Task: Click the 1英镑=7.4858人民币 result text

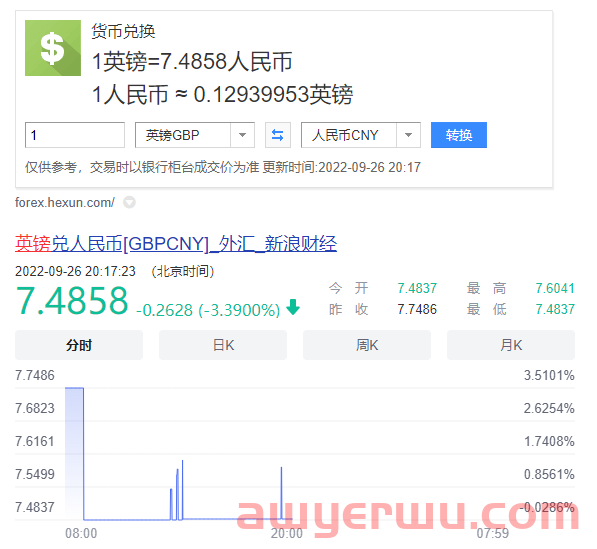Action: 192,61
